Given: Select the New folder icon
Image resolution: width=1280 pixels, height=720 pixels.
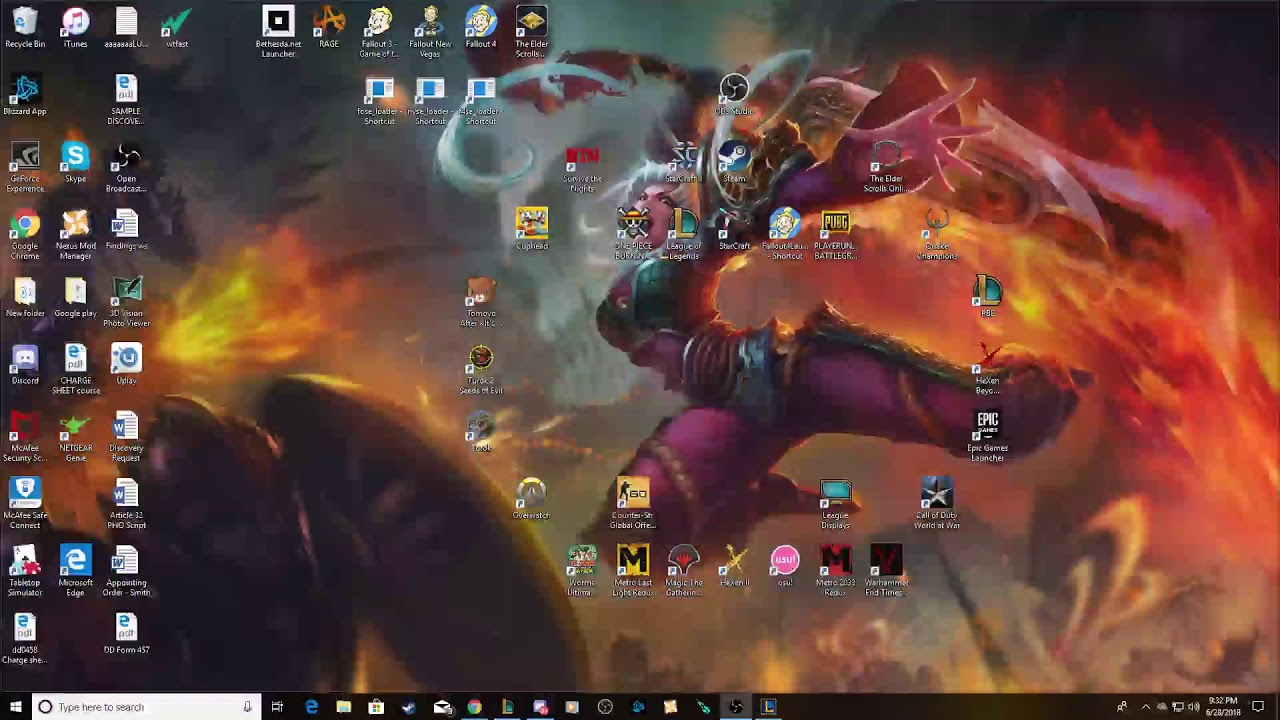Looking at the screenshot, I should (x=25, y=297).
